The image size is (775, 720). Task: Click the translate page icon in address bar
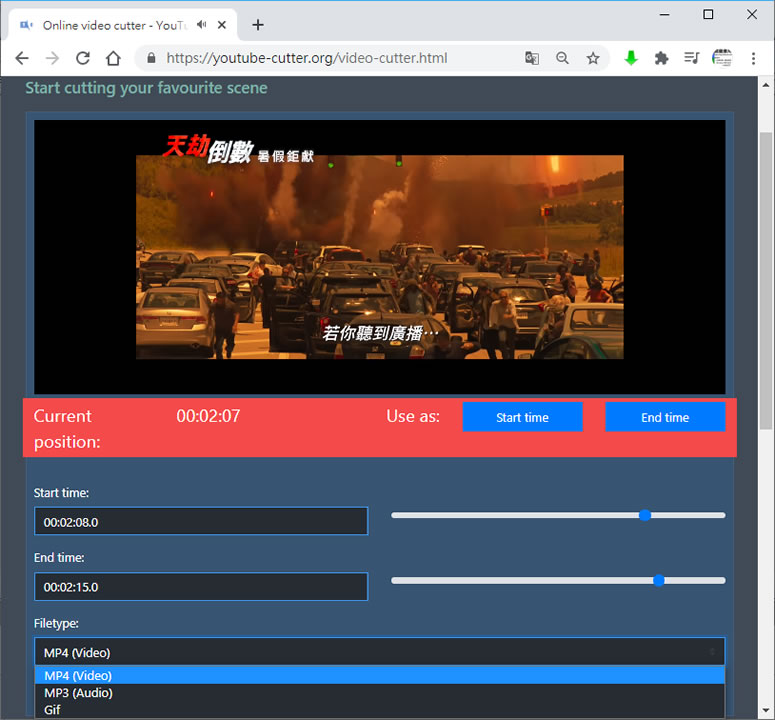click(532, 58)
